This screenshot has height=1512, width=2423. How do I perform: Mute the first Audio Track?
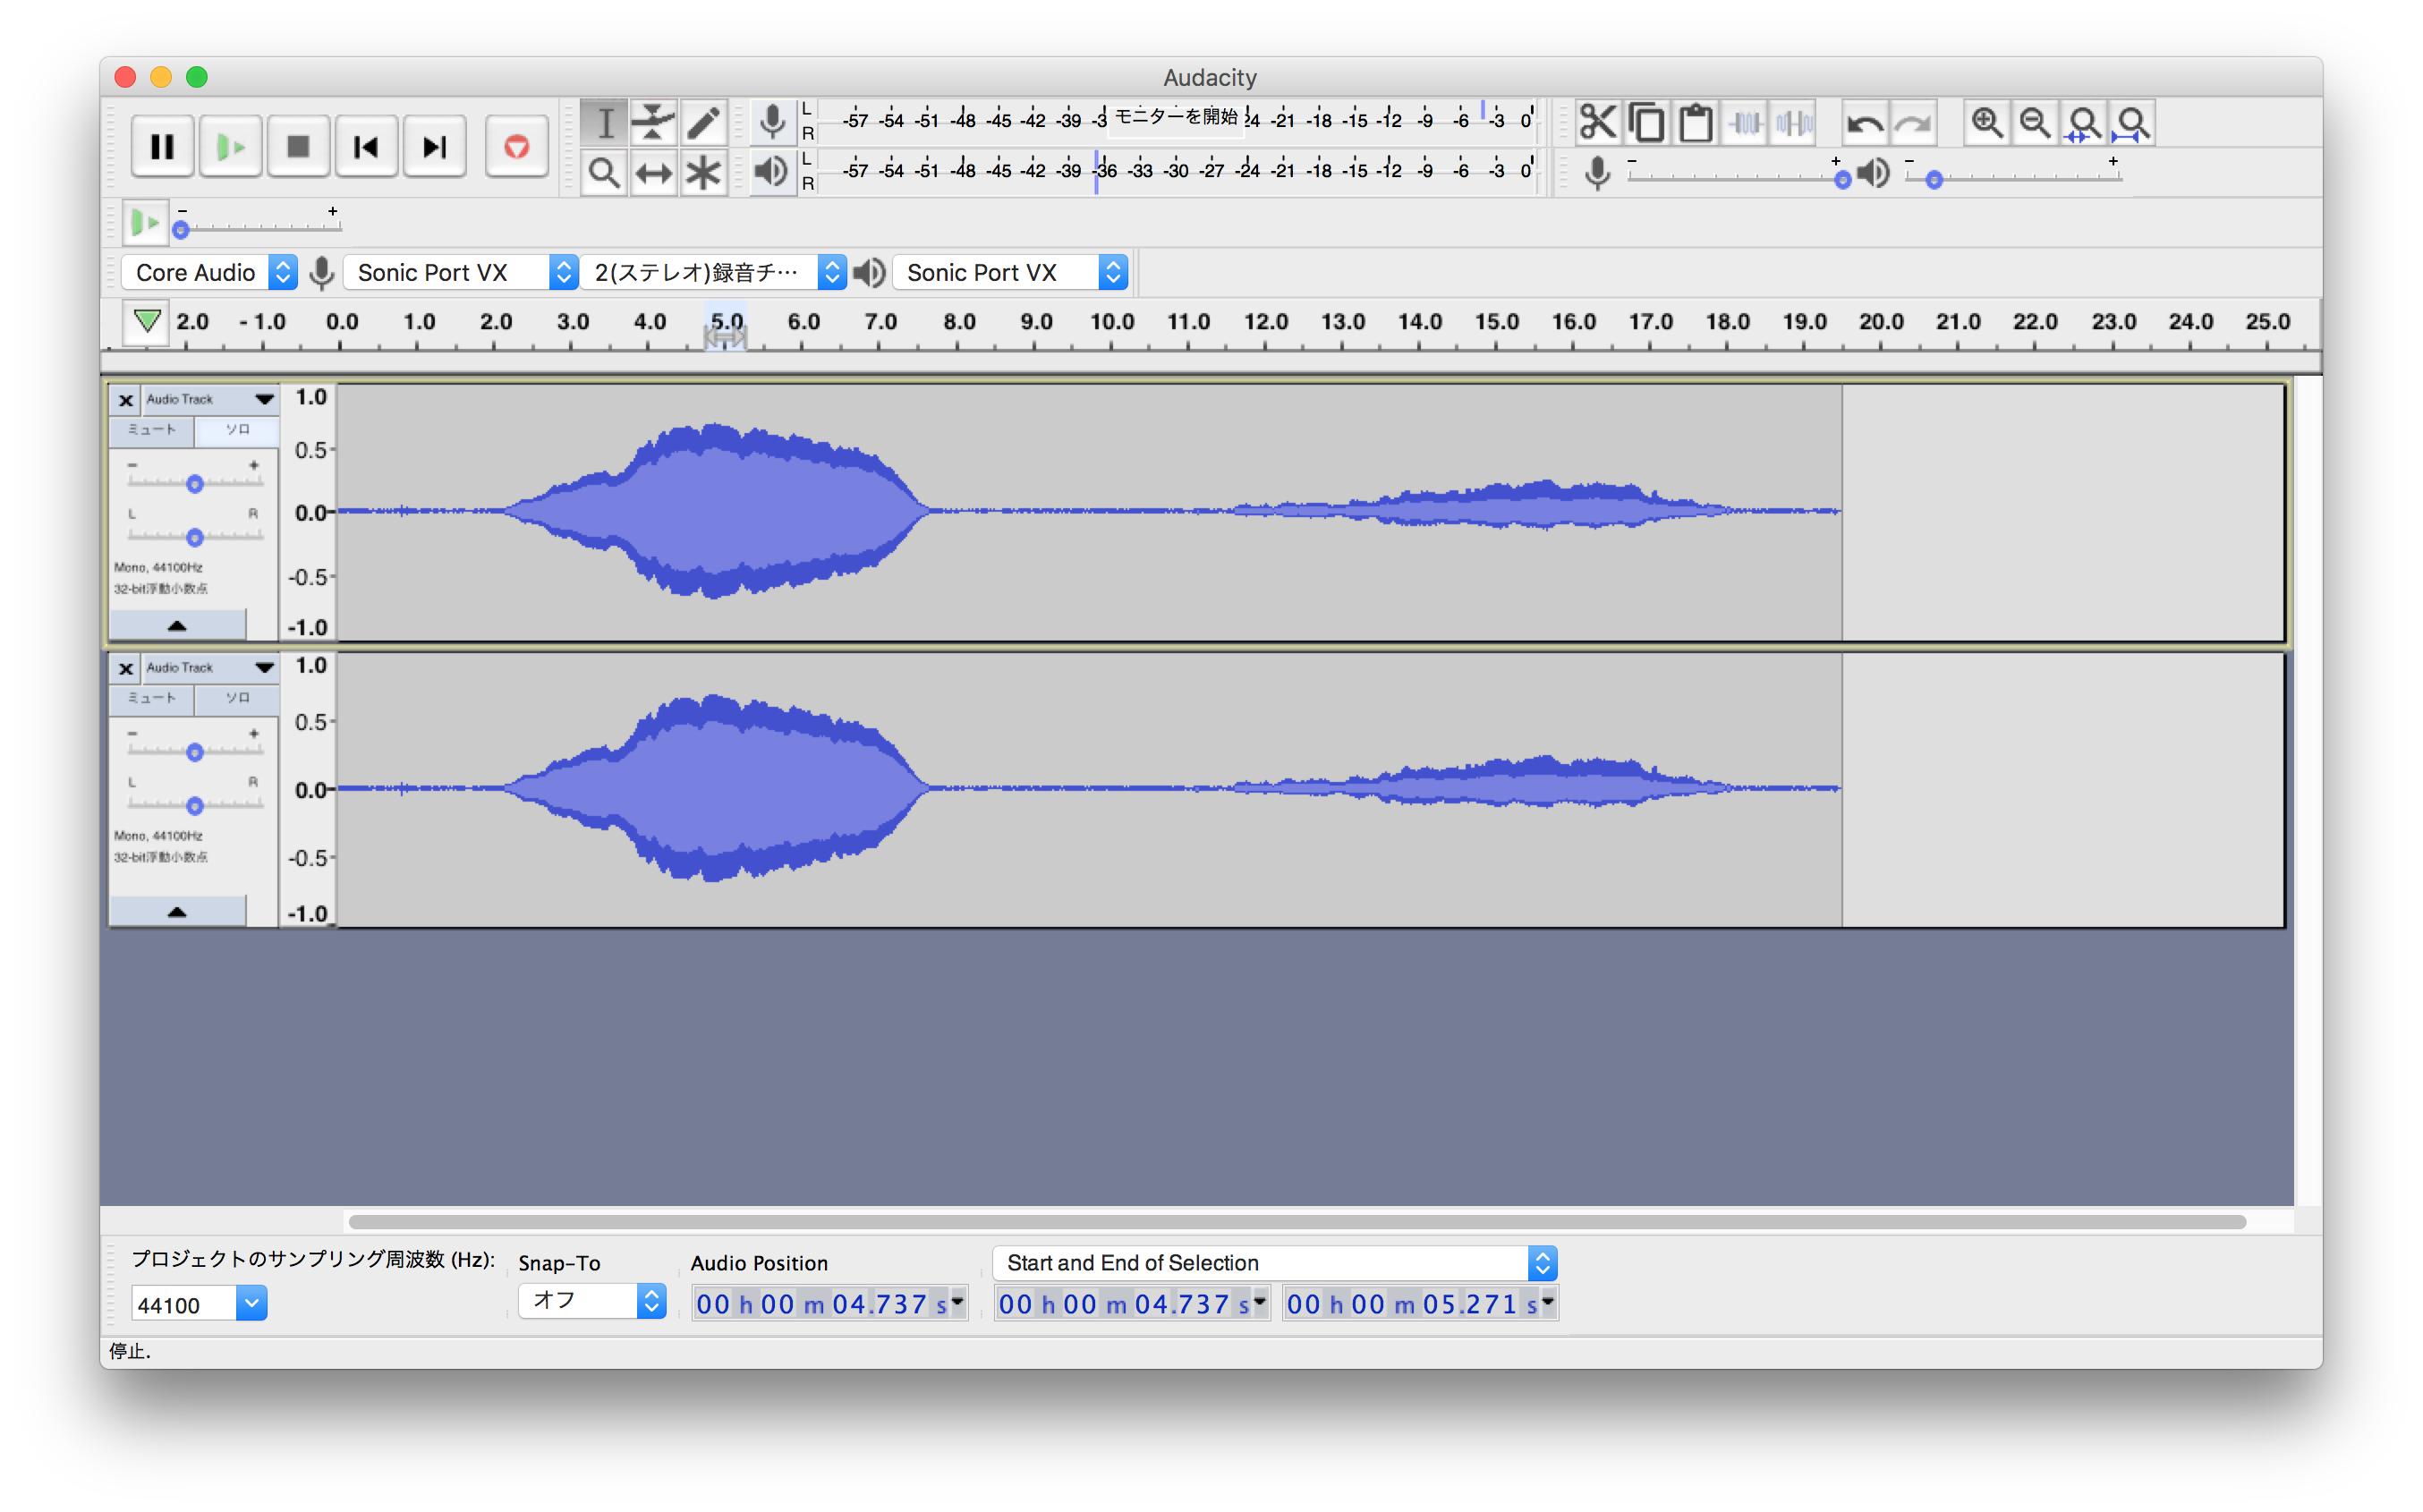pos(151,427)
